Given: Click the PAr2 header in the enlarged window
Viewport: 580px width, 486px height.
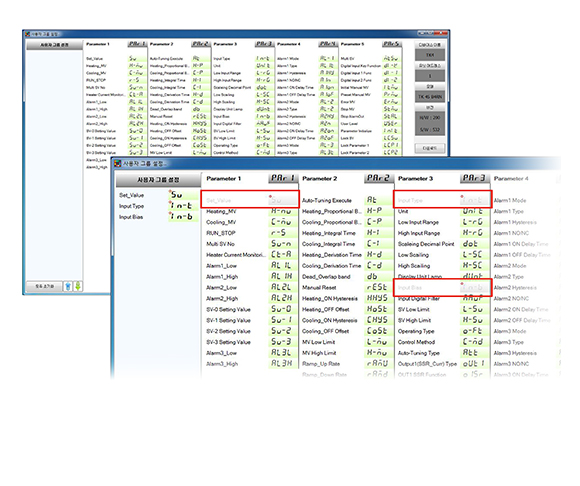Looking at the screenshot, I should (378, 178).
